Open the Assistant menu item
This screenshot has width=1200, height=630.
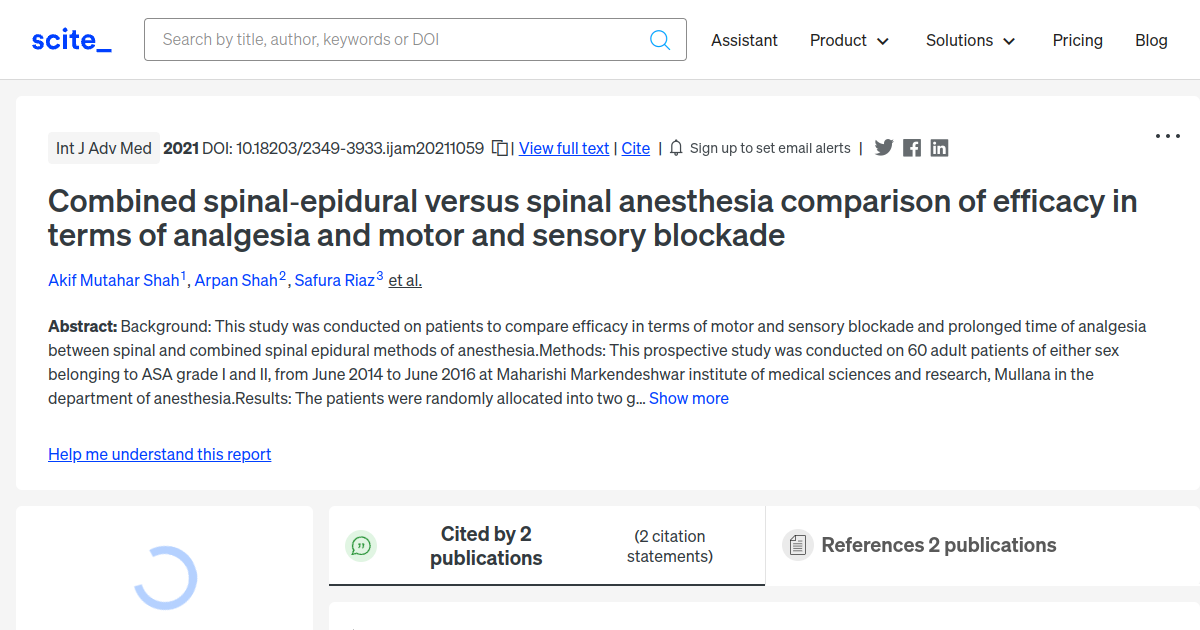click(744, 40)
